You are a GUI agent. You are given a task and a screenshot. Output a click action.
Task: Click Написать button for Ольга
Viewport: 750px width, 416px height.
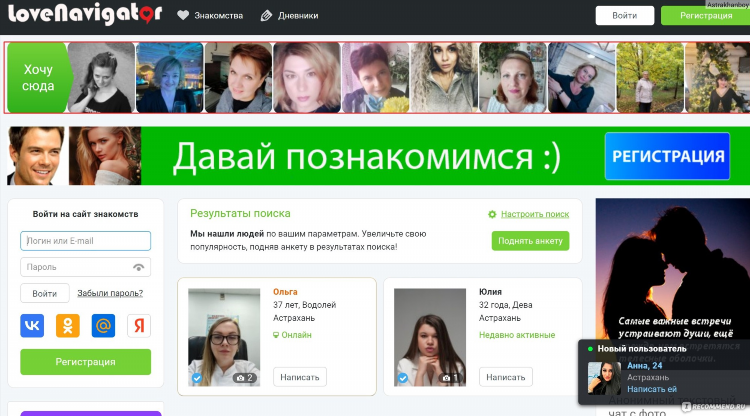(300, 377)
